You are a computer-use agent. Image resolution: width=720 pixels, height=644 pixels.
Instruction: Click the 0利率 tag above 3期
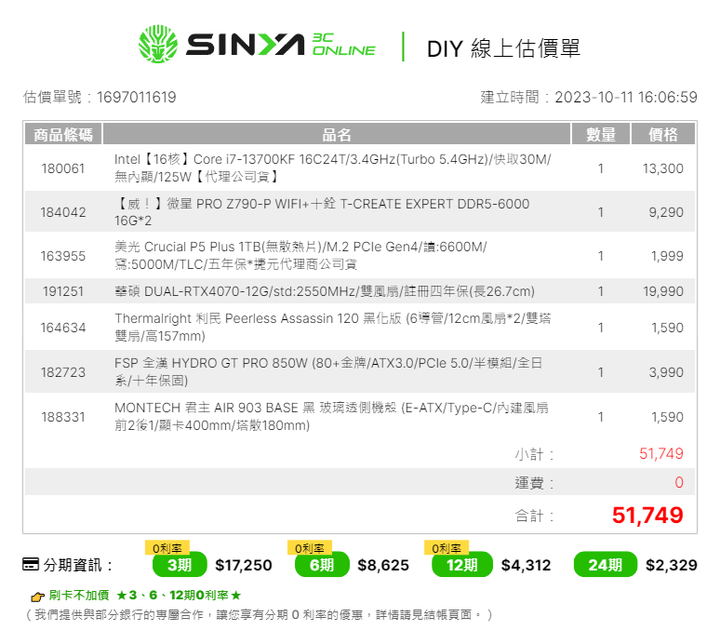(x=167, y=548)
